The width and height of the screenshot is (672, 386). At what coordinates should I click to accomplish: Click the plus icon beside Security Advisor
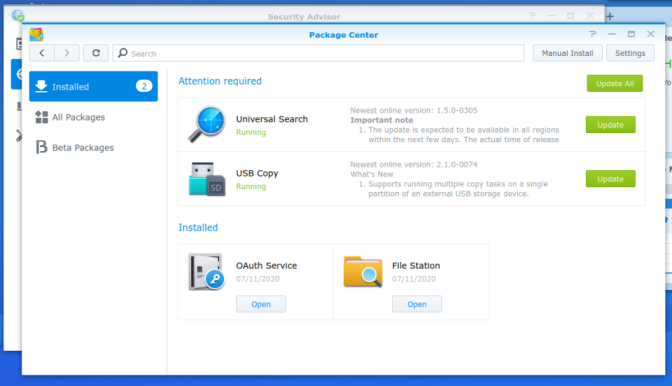[610, 17]
